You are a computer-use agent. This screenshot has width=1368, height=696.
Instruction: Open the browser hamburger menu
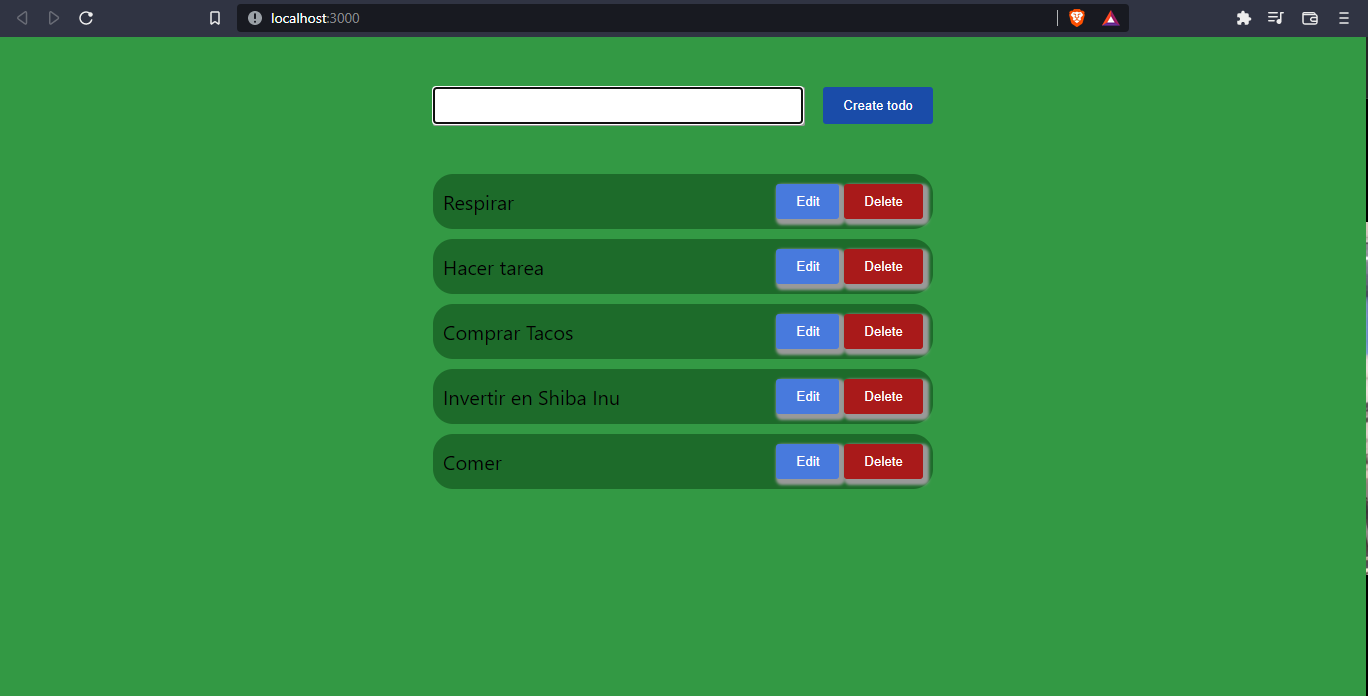(x=1344, y=17)
